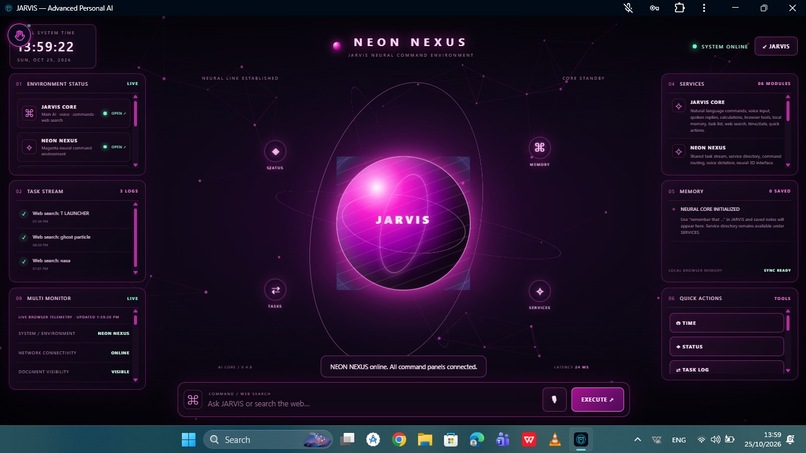The width and height of the screenshot is (806, 453).
Task: Open the Windows Start menu
Action: coord(189,440)
